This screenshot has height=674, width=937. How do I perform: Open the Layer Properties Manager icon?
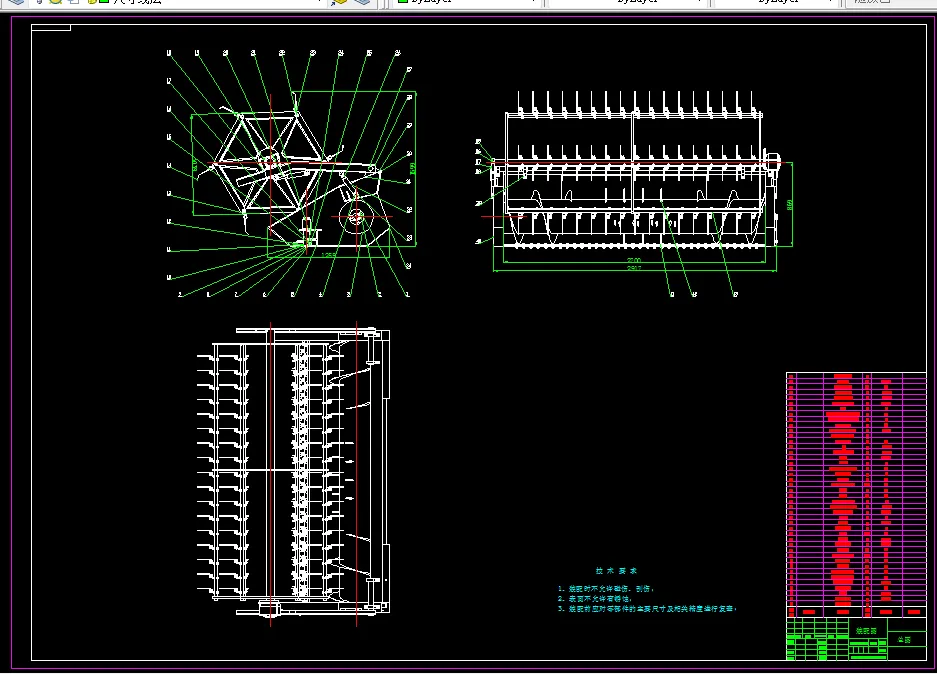[x=17, y=3]
